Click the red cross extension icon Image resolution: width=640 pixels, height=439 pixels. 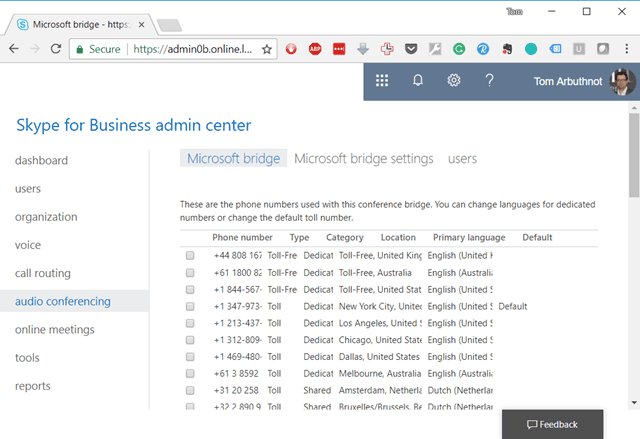point(387,49)
